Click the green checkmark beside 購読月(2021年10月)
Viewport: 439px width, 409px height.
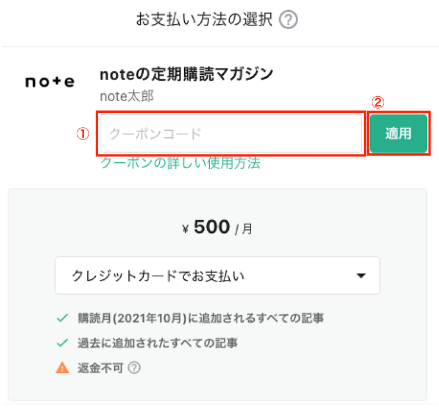point(63,318)
